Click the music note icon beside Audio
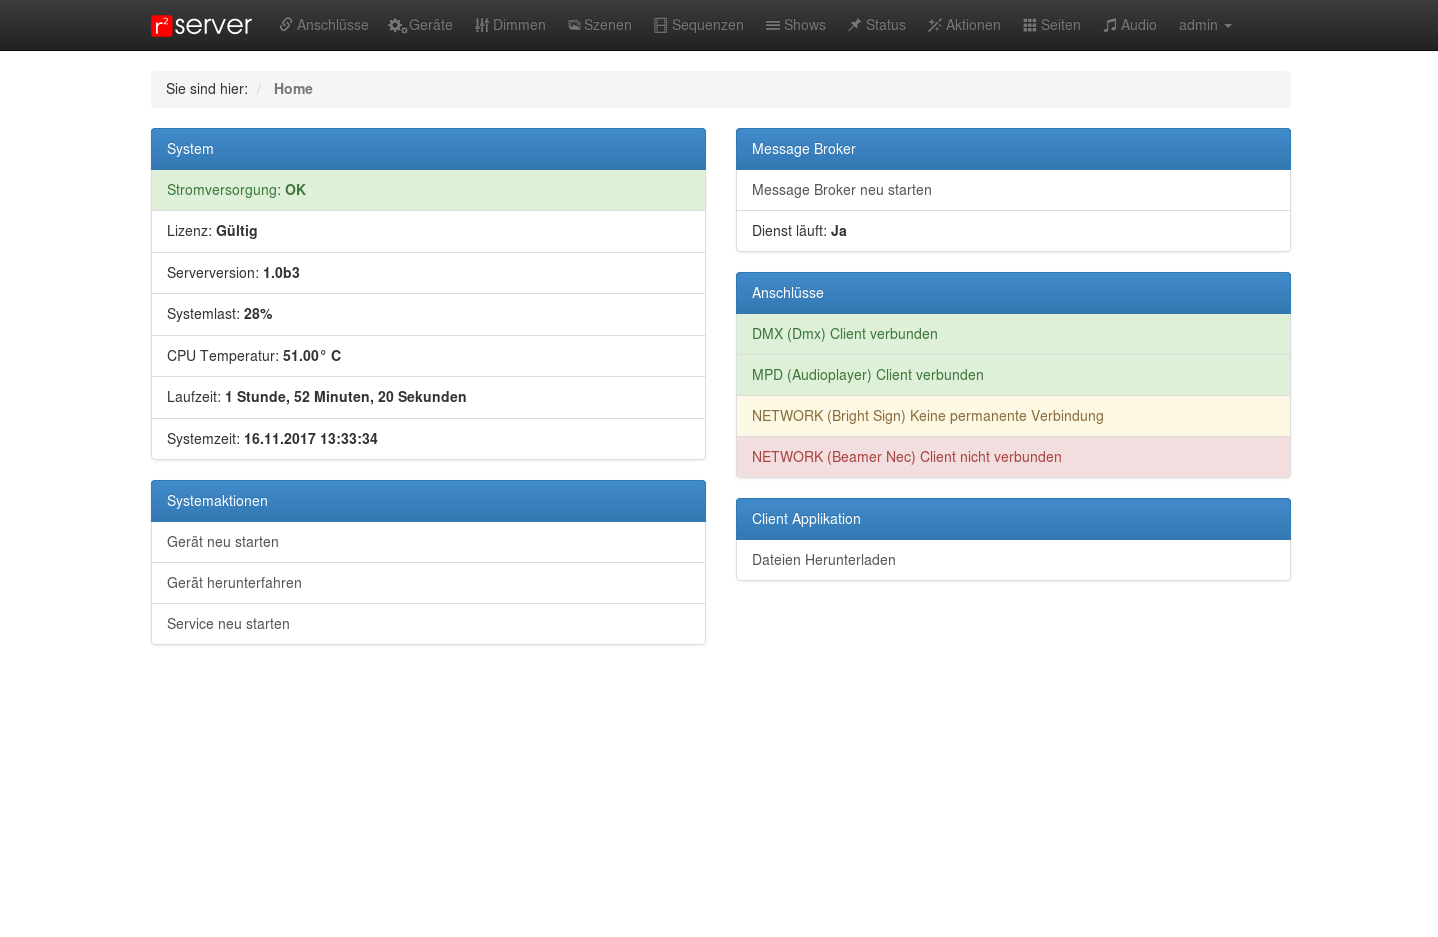This screenshot has width=1438, height=937. pyautogui.click(x=1110, y=25)
